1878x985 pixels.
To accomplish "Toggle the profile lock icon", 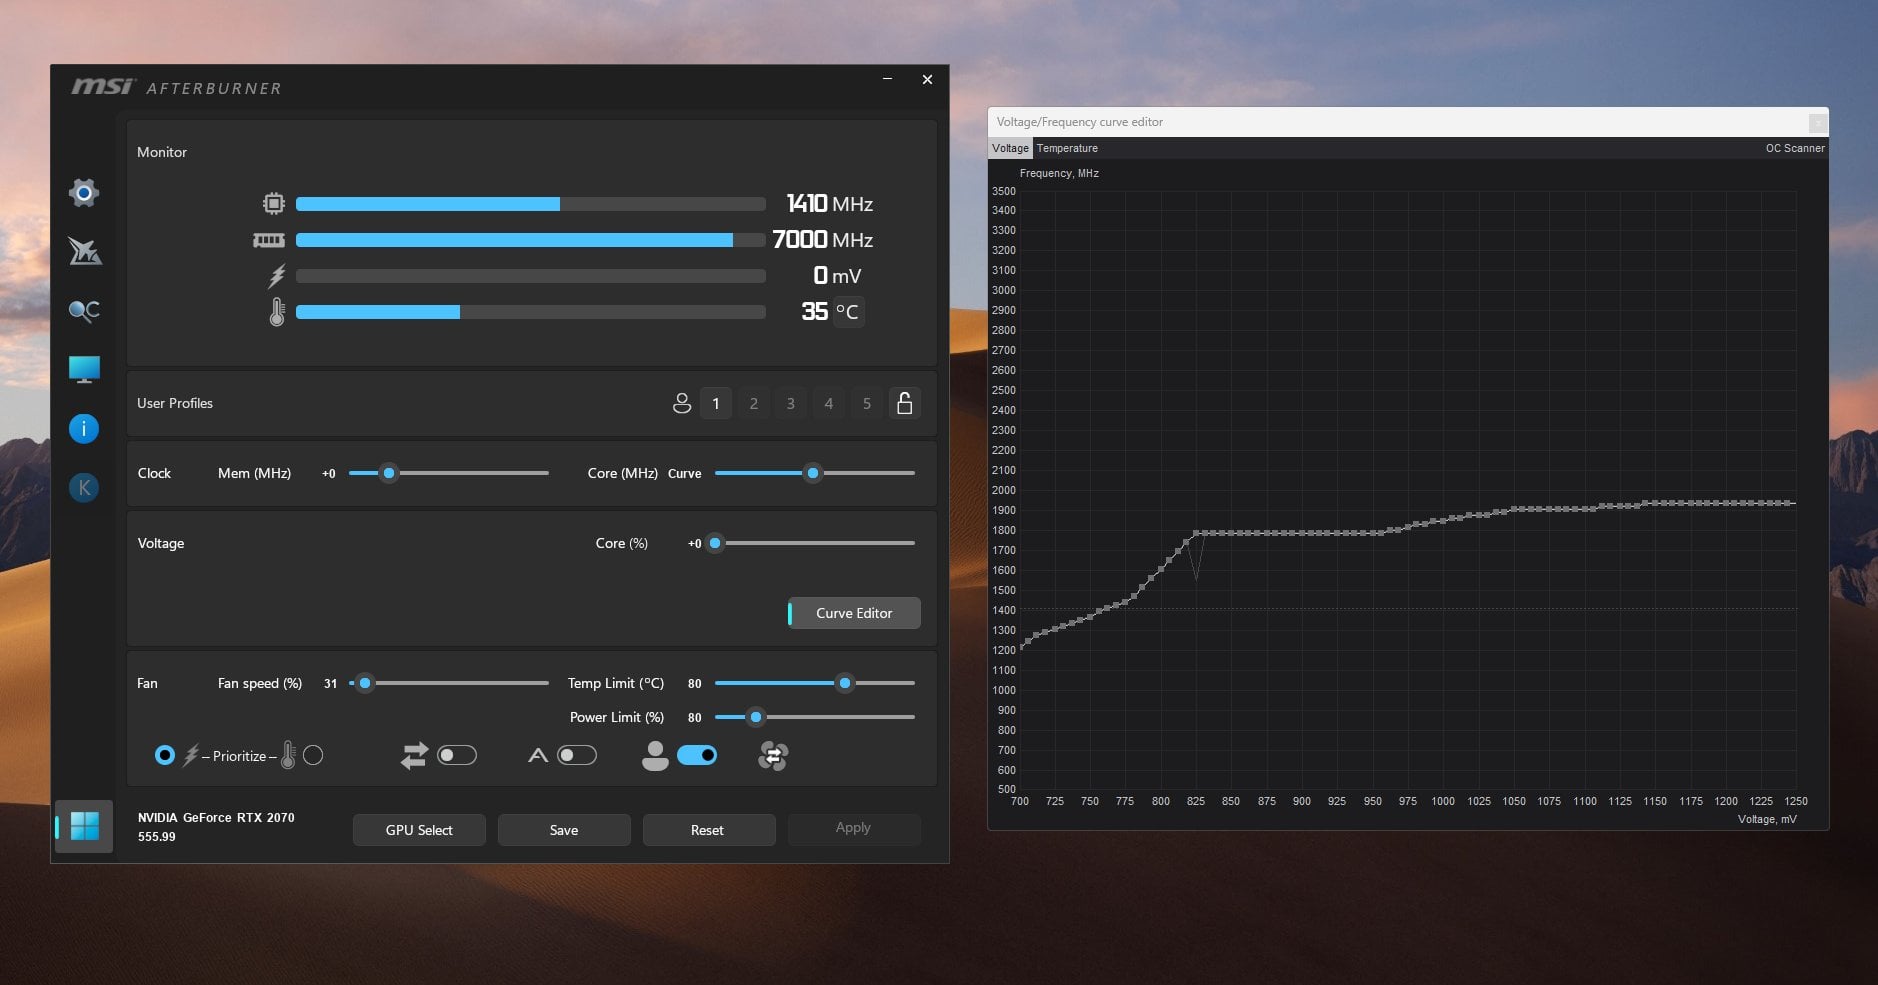I will 904,403.
